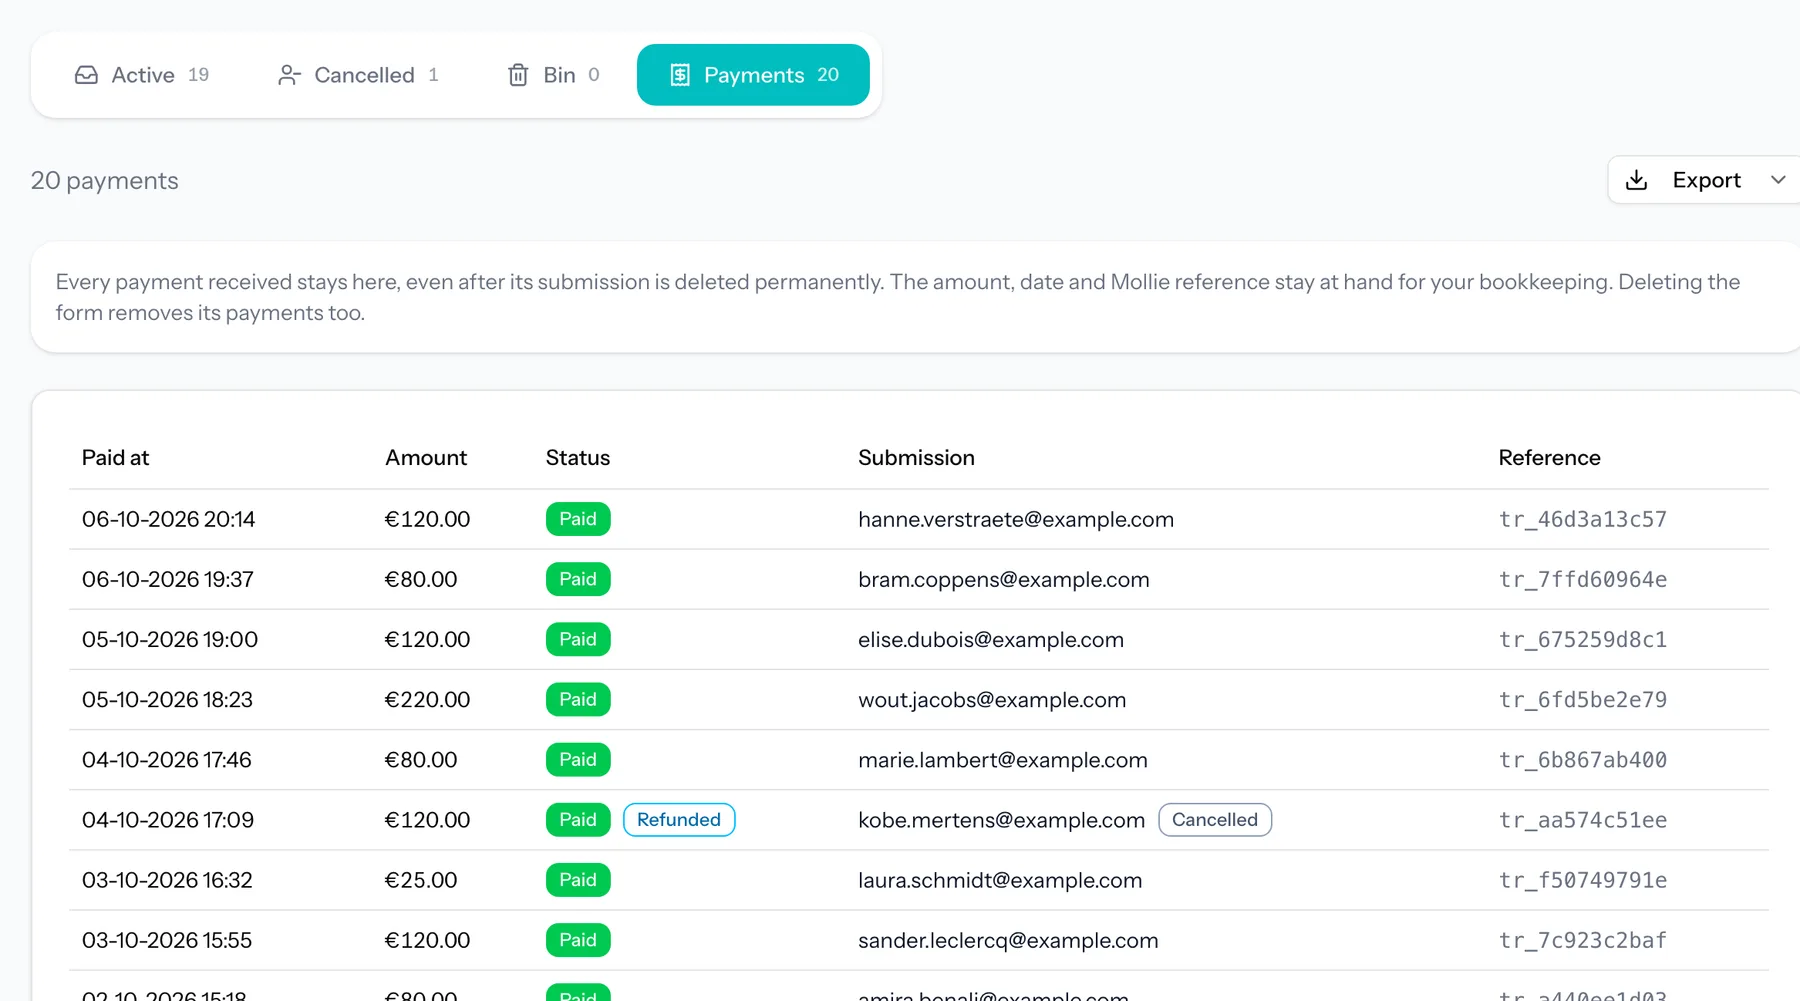Click reference tr_f50749791e
1800x1001 pixels.
point(1583,880)
